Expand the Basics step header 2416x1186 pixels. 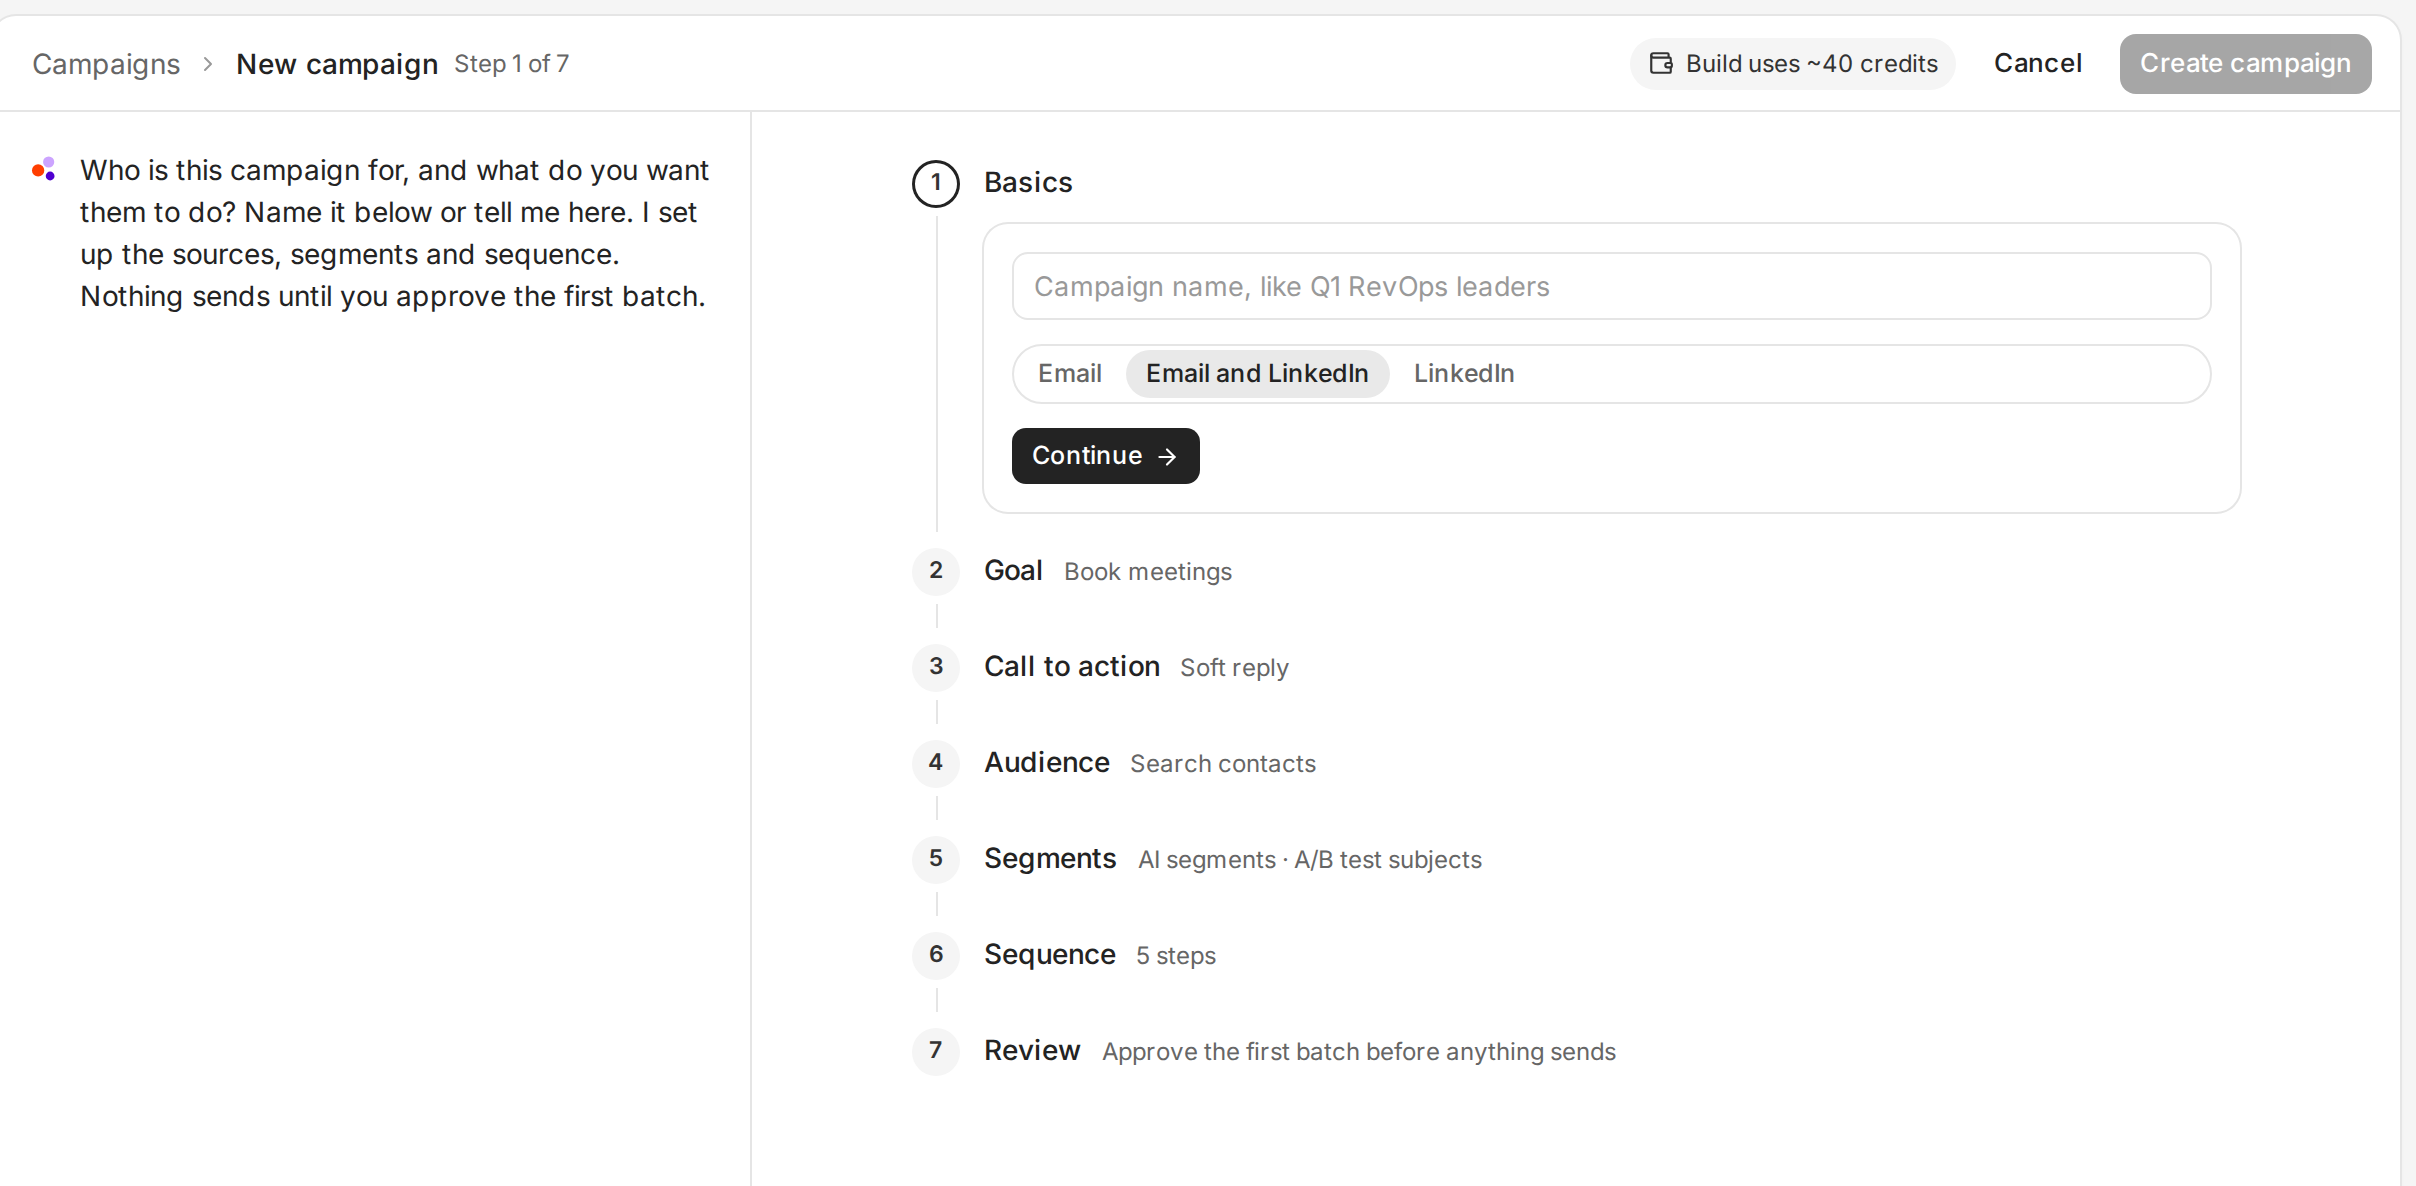click(x=1028, y=183)
